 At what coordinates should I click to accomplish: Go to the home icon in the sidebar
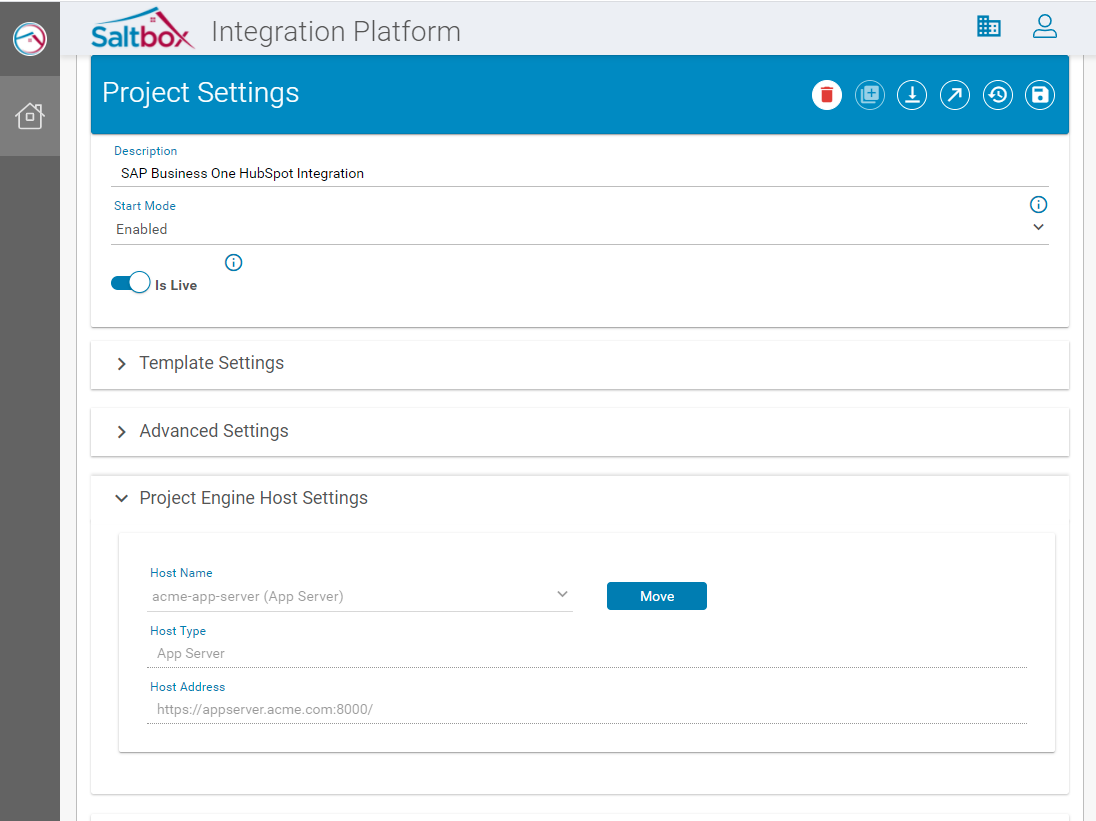[30, 116]
